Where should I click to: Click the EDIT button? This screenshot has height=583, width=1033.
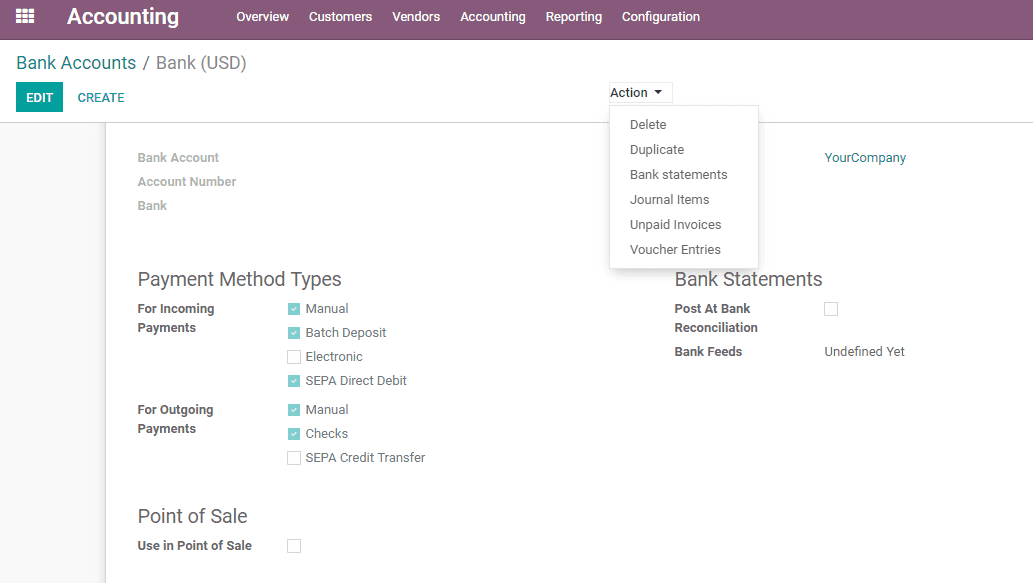tap(40, 97)
